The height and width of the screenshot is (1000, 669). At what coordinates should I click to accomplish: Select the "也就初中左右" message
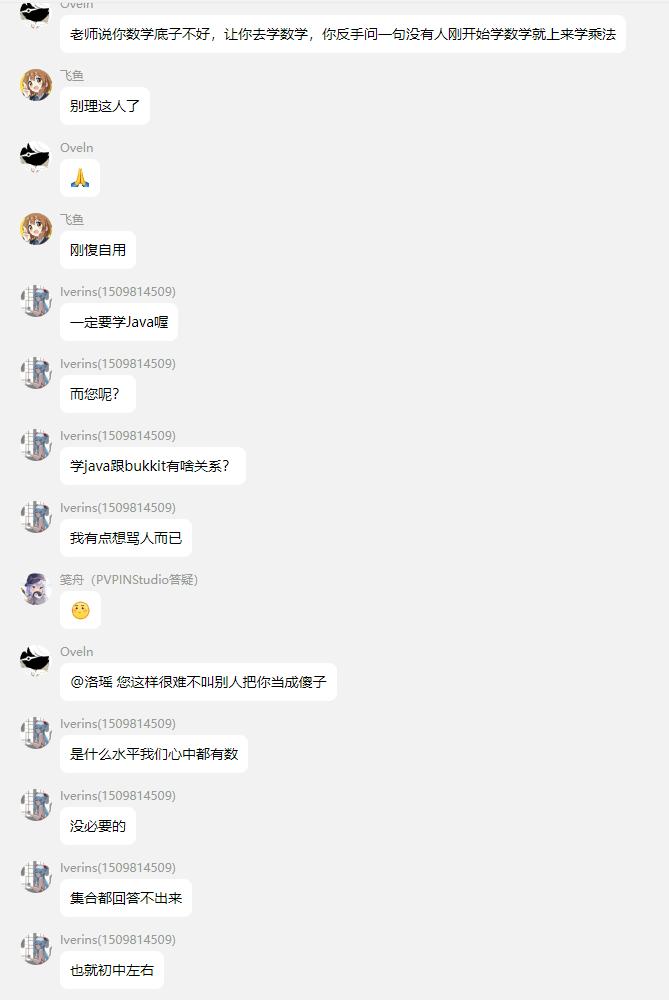click(x=112, y=970)
